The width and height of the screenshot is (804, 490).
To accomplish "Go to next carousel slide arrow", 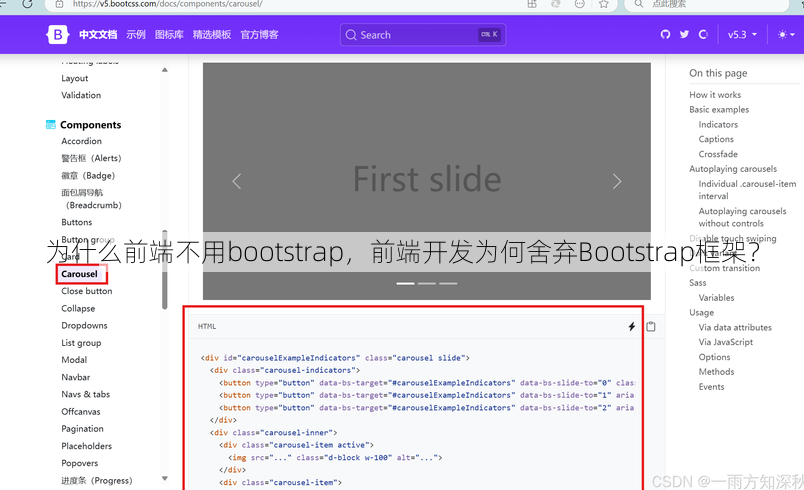I will [617, 181].
